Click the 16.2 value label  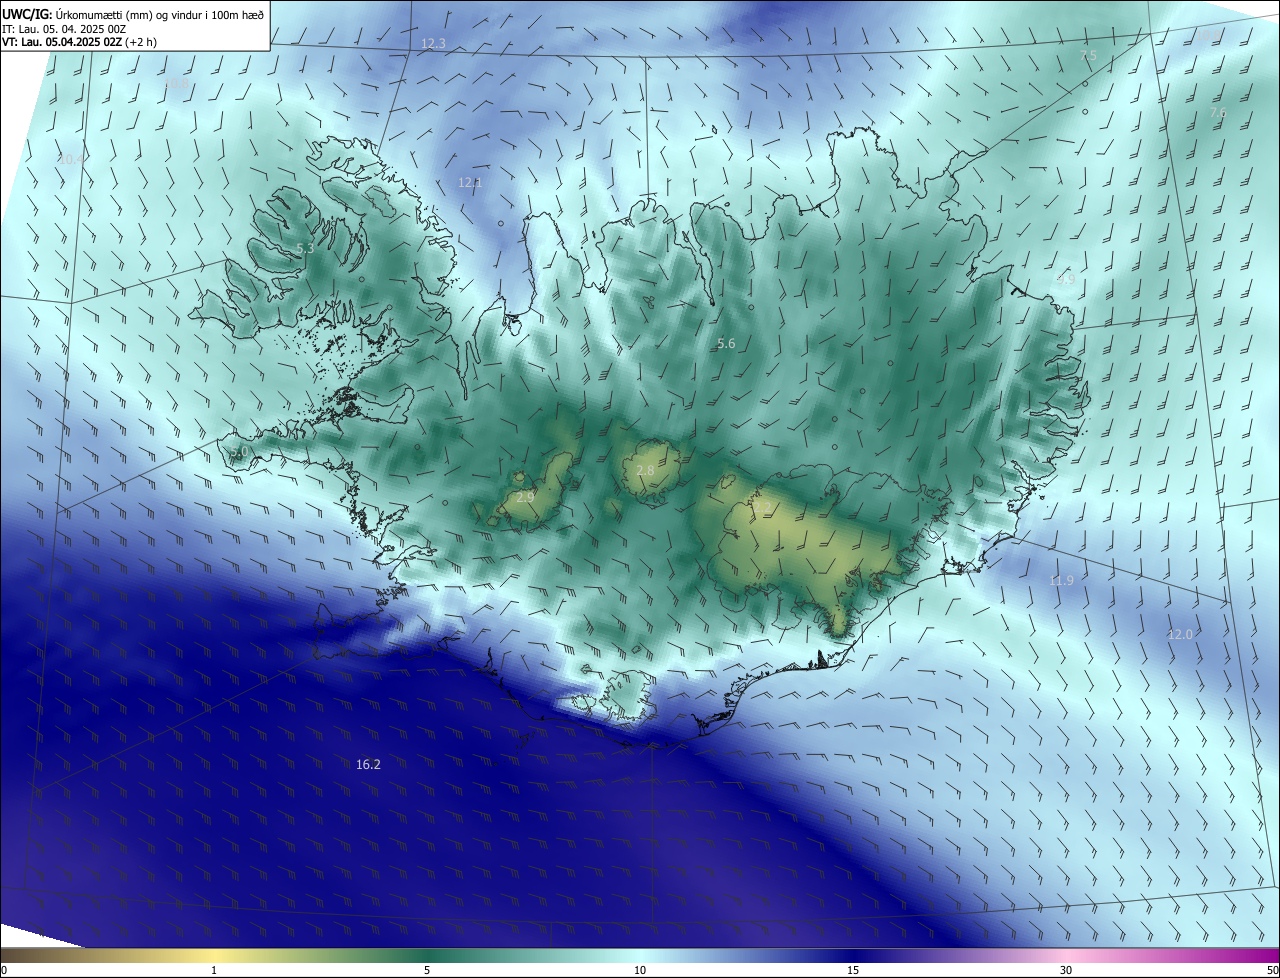[368, 764]
